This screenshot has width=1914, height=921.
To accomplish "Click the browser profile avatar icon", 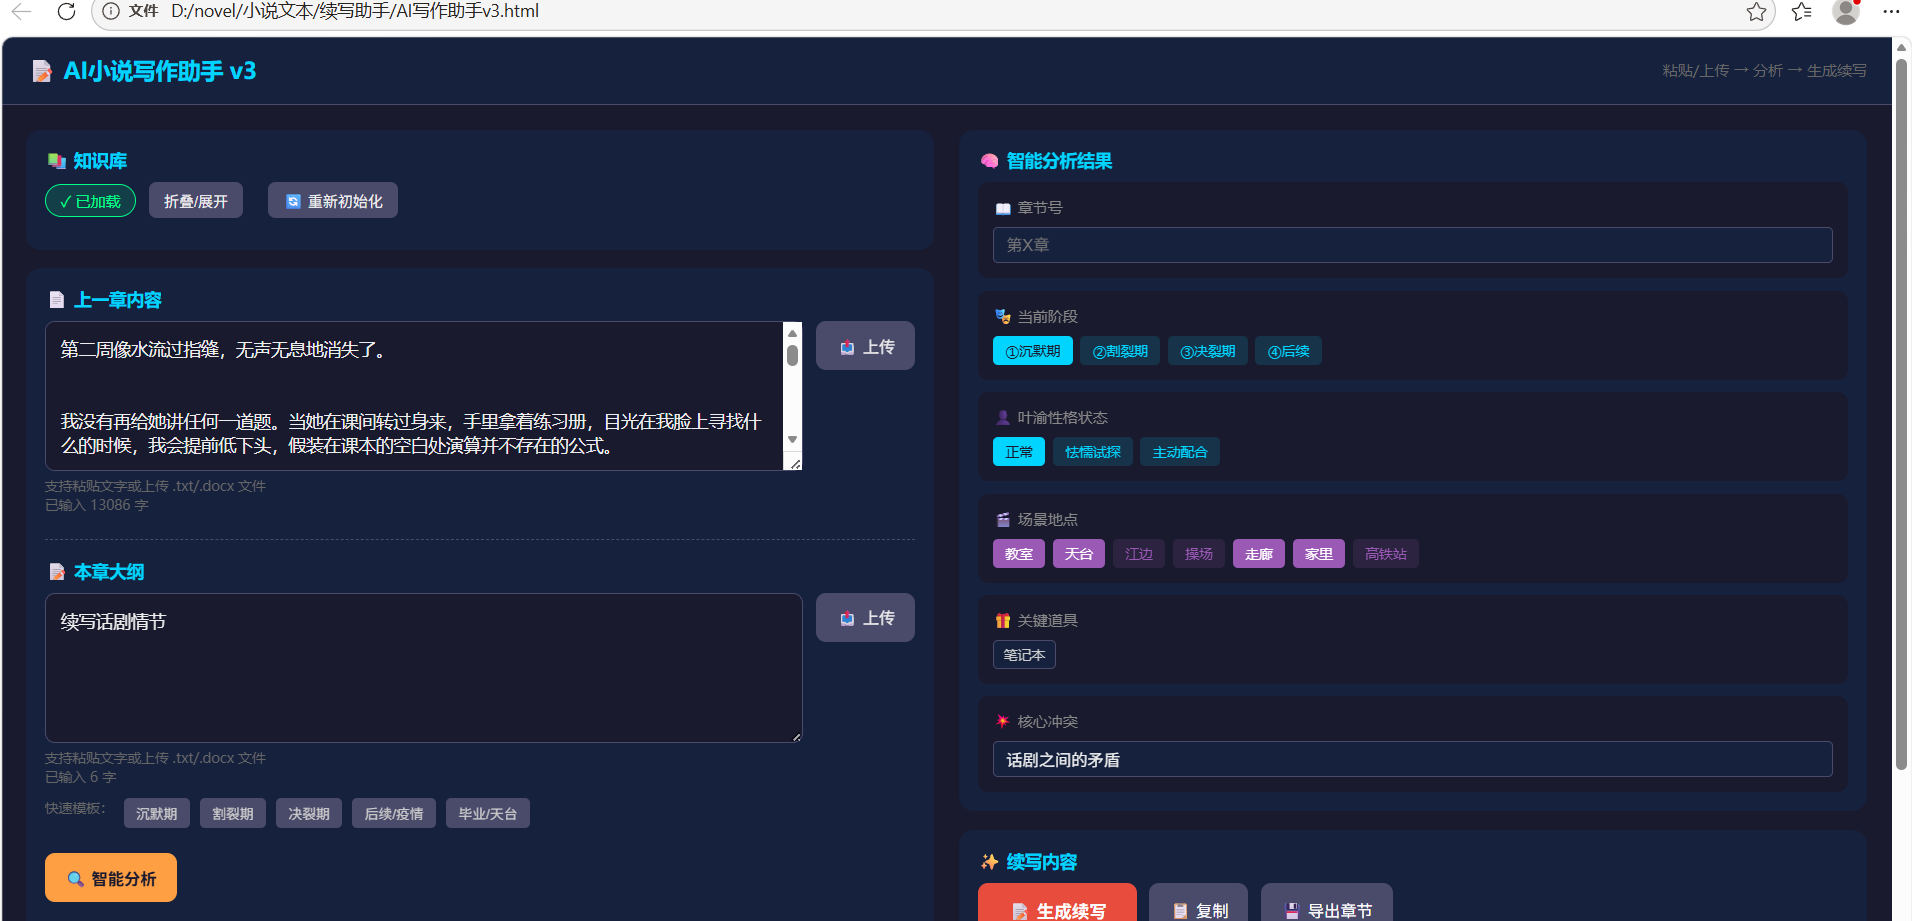I will (1845, 11).
